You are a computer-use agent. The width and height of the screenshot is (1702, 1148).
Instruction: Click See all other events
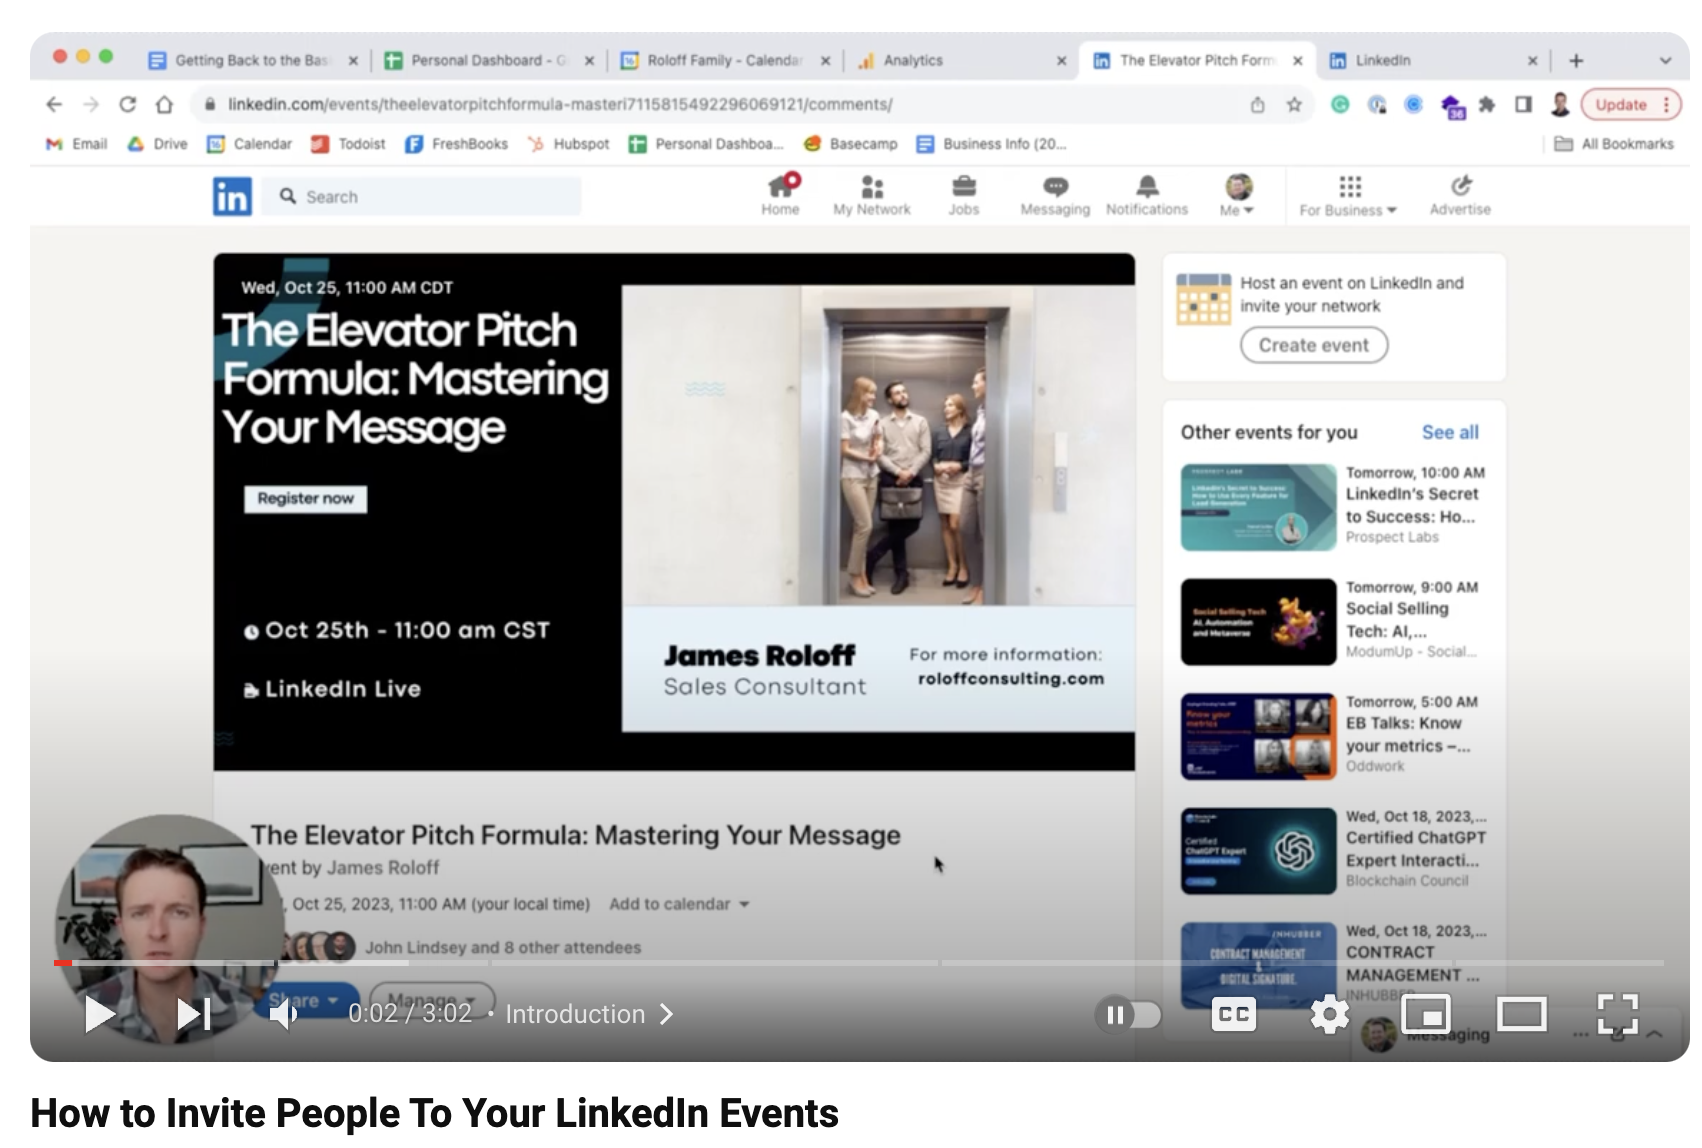tap(1450, 432)
